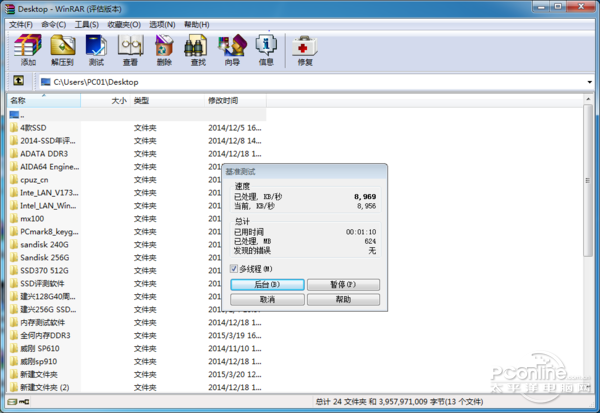The width and height of the screenshot is (600, 413).
Task: Click the scrollbar up arrow
Action: pyautogui.click(x=588, y=99)
